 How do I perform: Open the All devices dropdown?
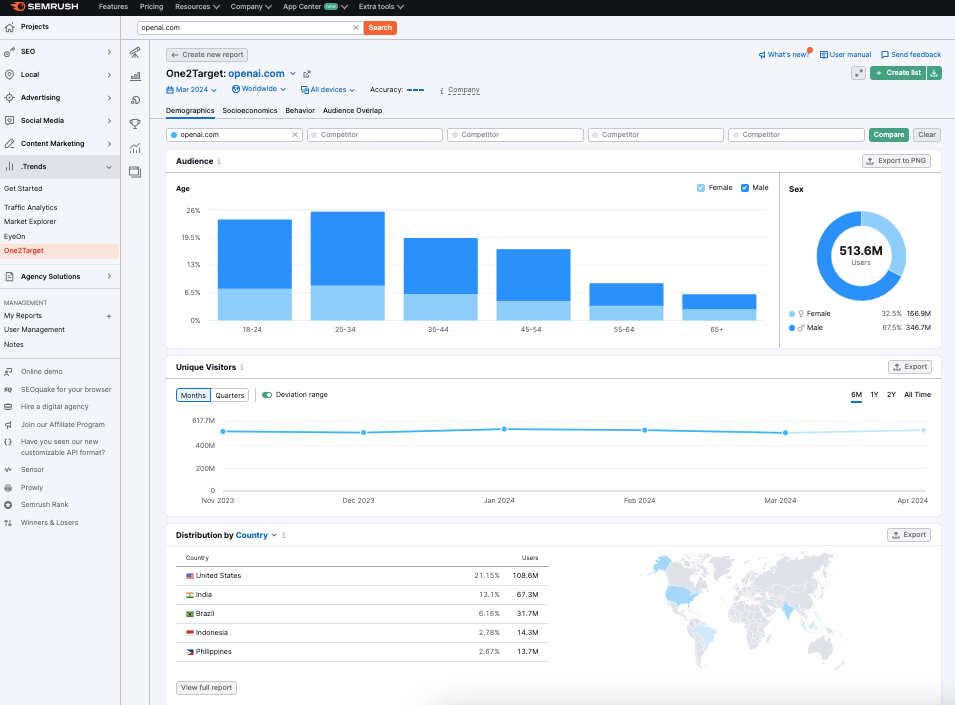pos(328,89)
